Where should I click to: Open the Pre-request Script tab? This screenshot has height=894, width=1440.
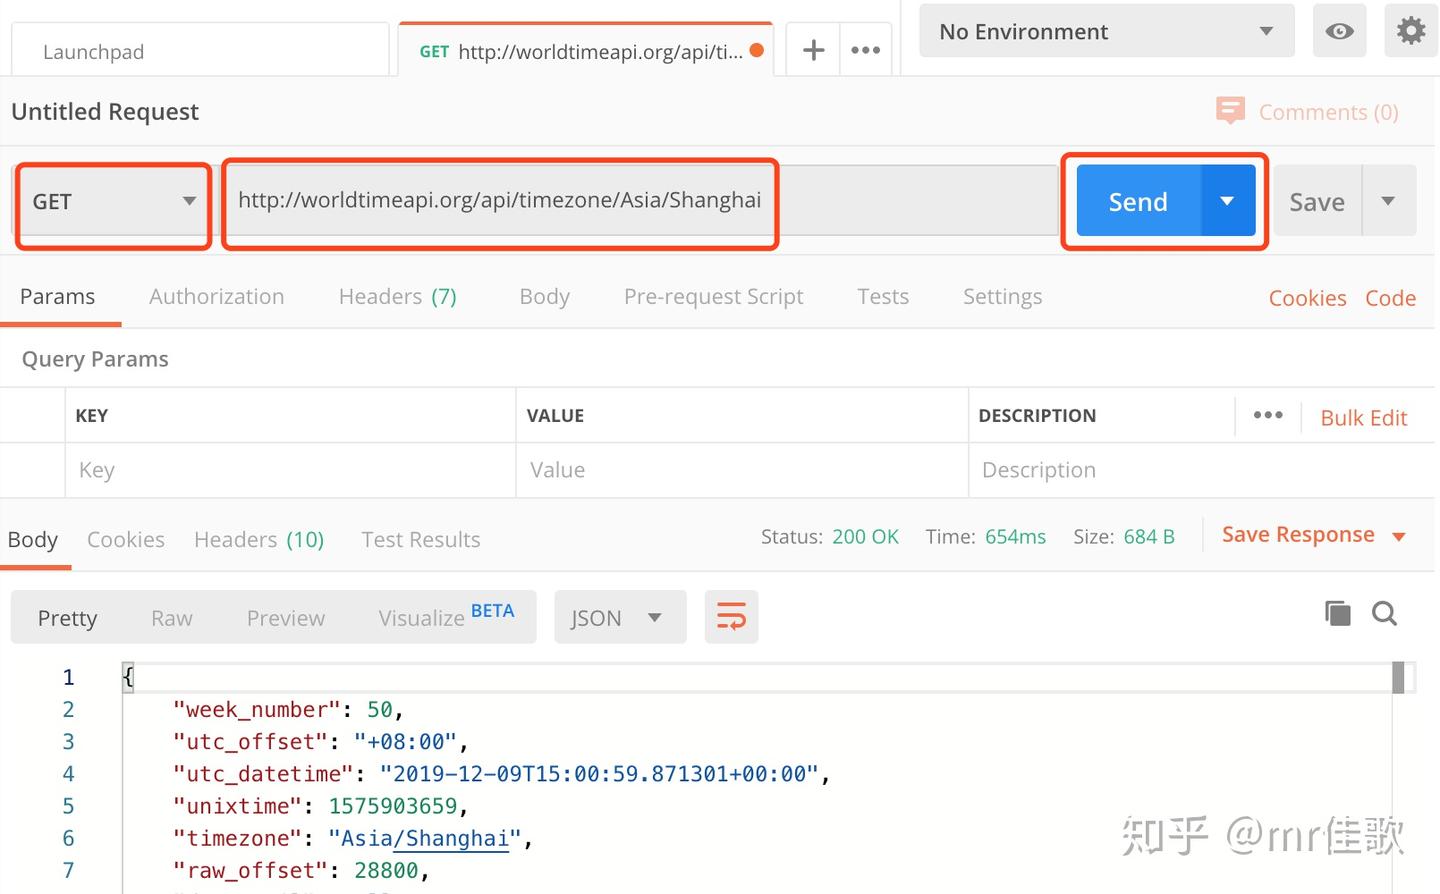(714, 296)
